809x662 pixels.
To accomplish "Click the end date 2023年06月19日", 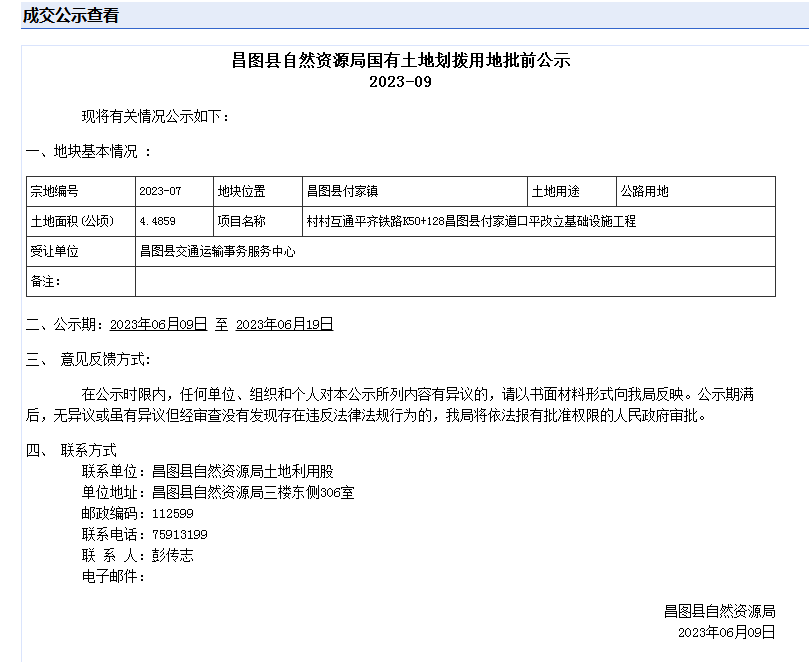I will (284, 325).
